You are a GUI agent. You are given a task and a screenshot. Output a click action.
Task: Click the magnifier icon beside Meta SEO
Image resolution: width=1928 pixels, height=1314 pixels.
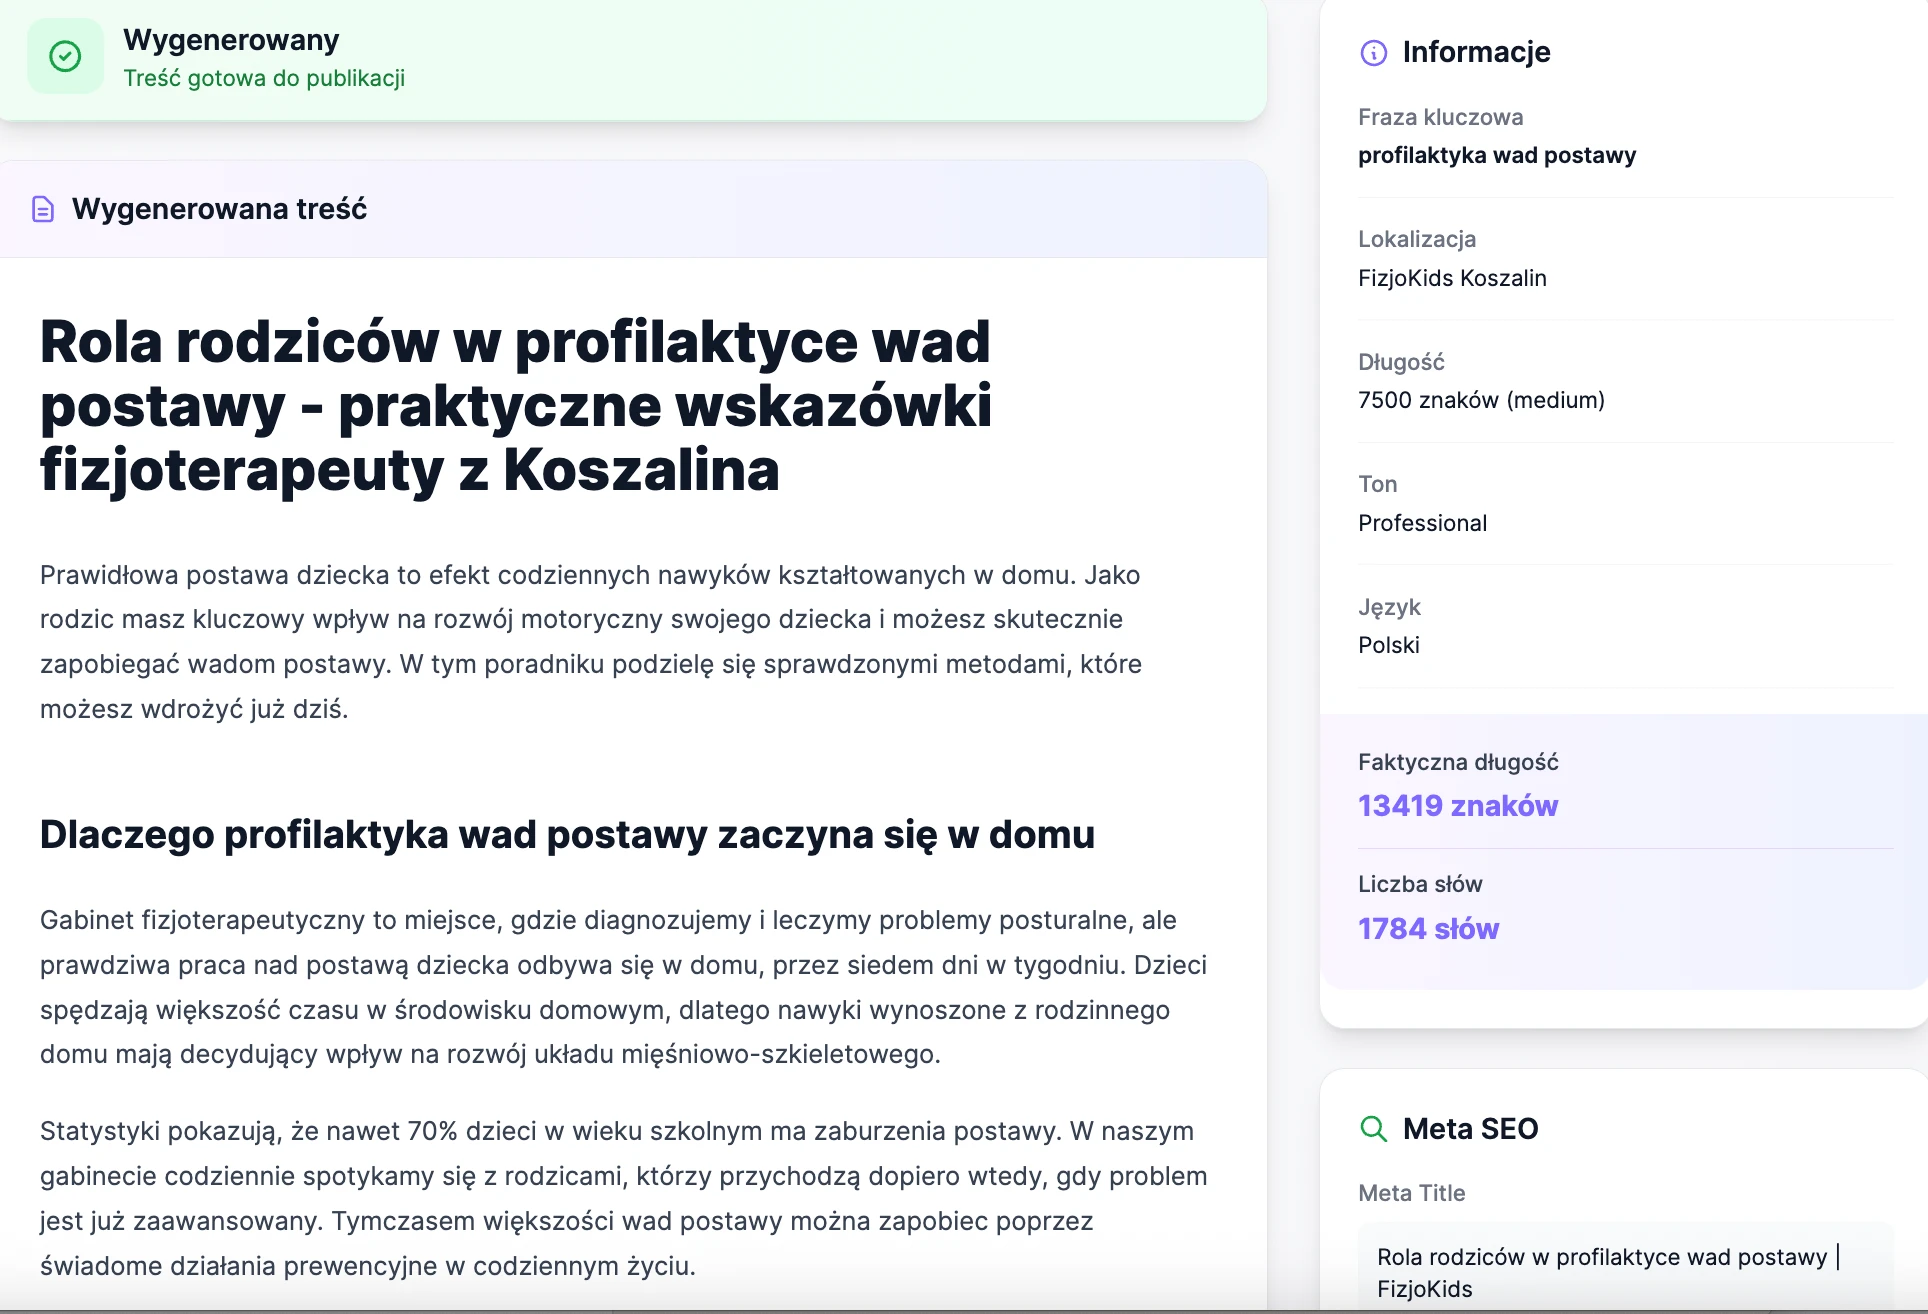(1374, 1129)
